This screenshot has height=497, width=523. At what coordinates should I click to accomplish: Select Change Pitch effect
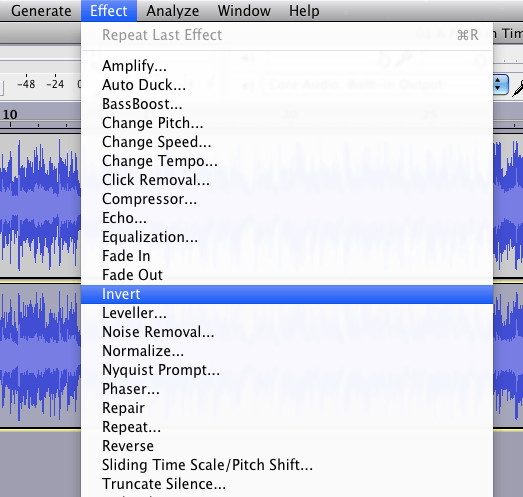[287, 123]
